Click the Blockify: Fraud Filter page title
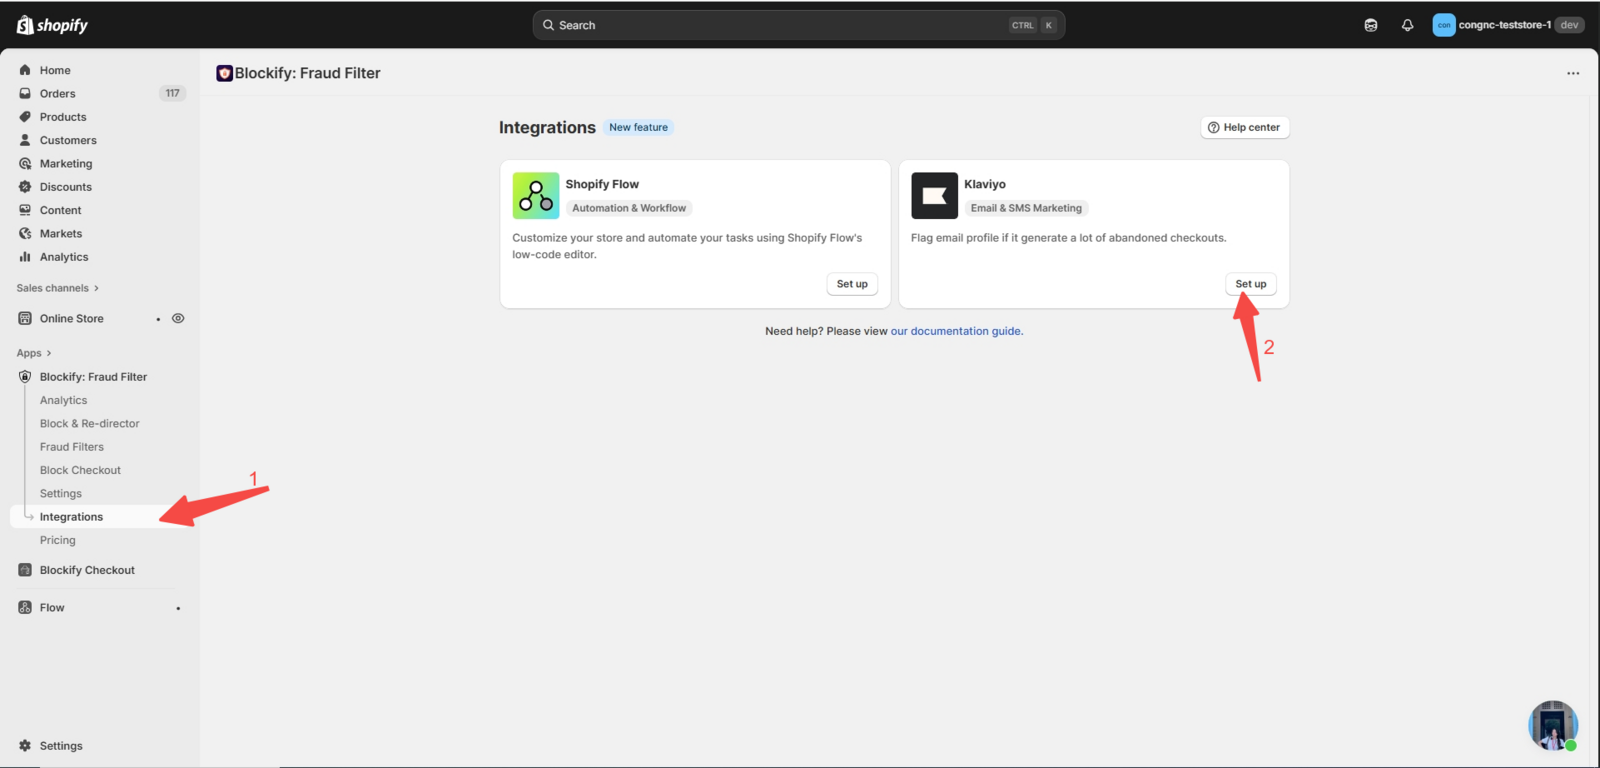Viewport: 1600px width, 768px height. tap(308, 73)
